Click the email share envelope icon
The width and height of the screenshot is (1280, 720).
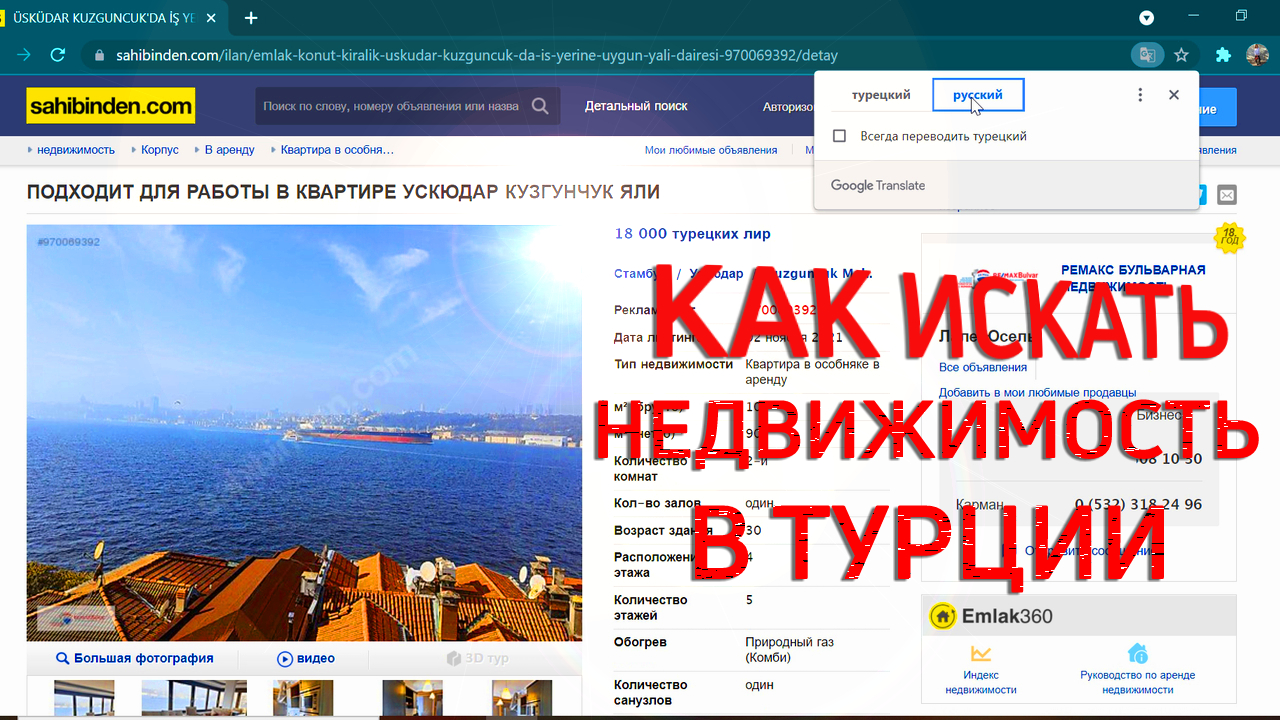tap(1226, 194)
